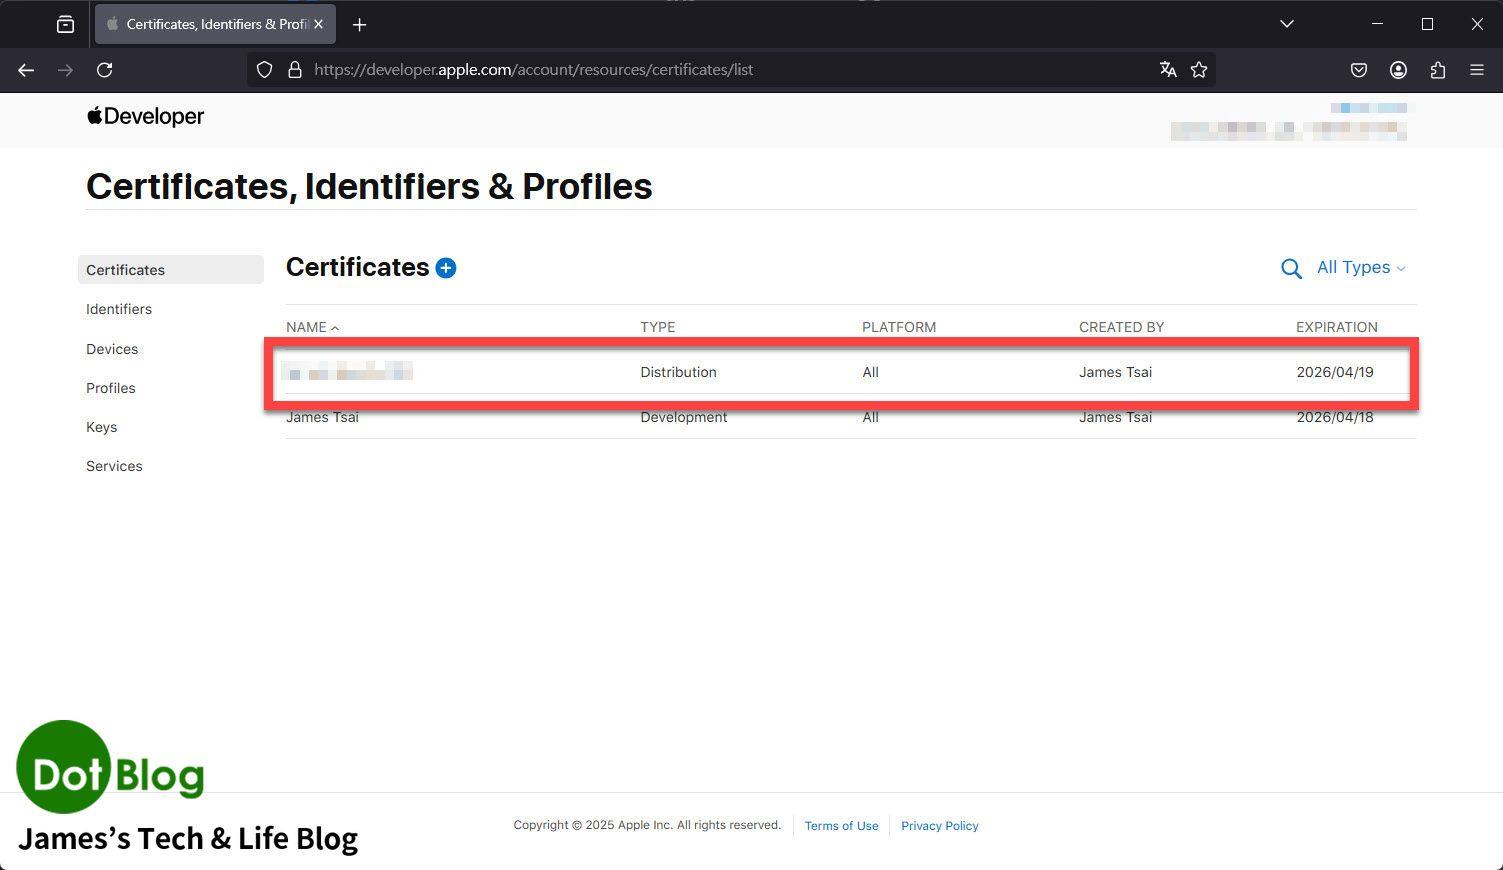Open certificate search magnifier icon

click(x=1291, y=269)
